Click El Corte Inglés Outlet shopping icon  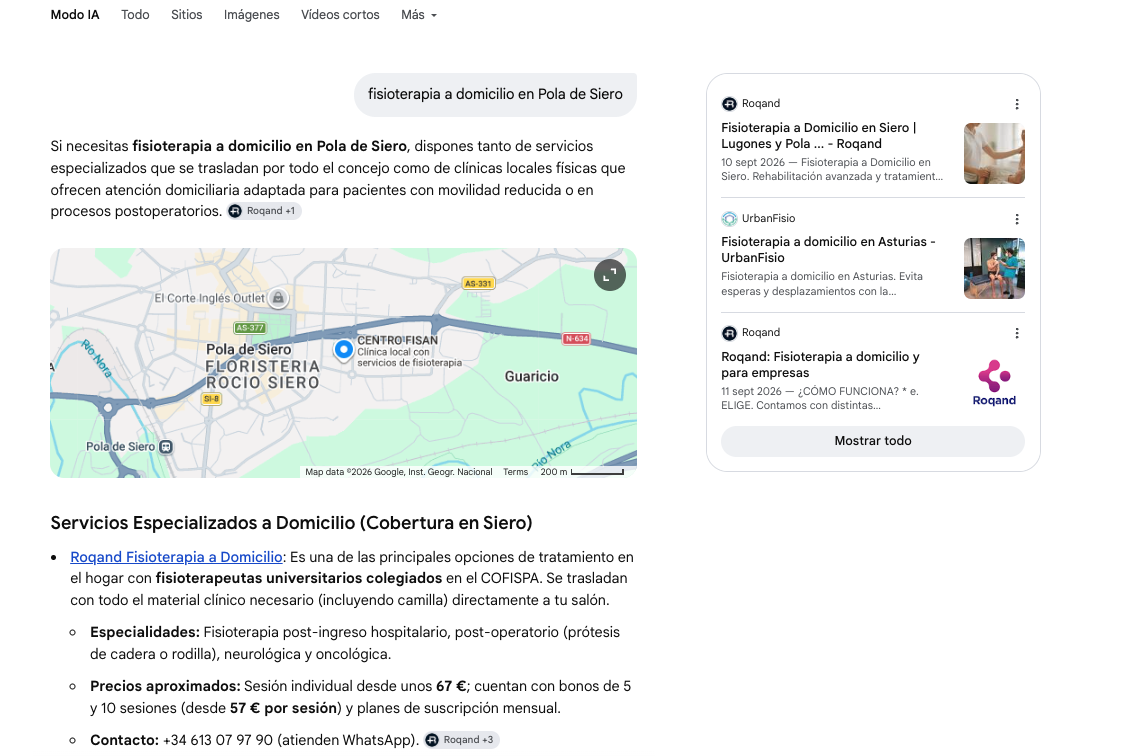[277, 298]
